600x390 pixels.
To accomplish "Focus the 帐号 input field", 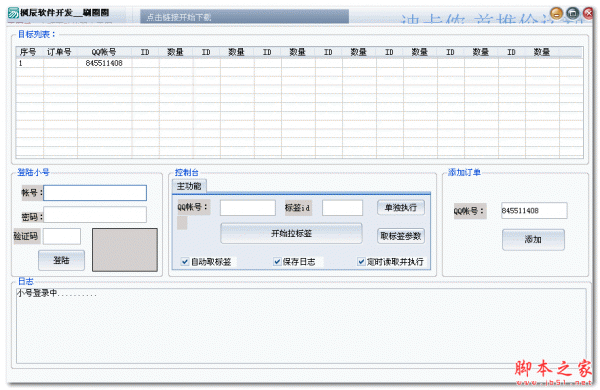I will (95, 193).
